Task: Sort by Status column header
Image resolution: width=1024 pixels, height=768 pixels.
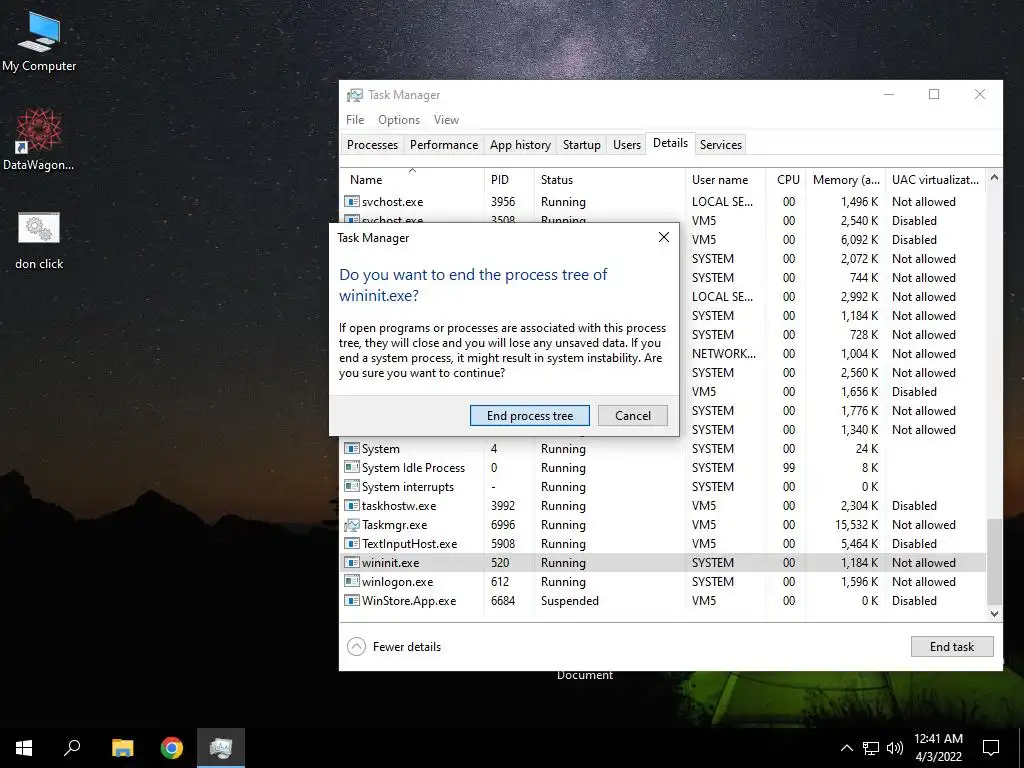Action: pyautogui.click(x=609, y=180)
